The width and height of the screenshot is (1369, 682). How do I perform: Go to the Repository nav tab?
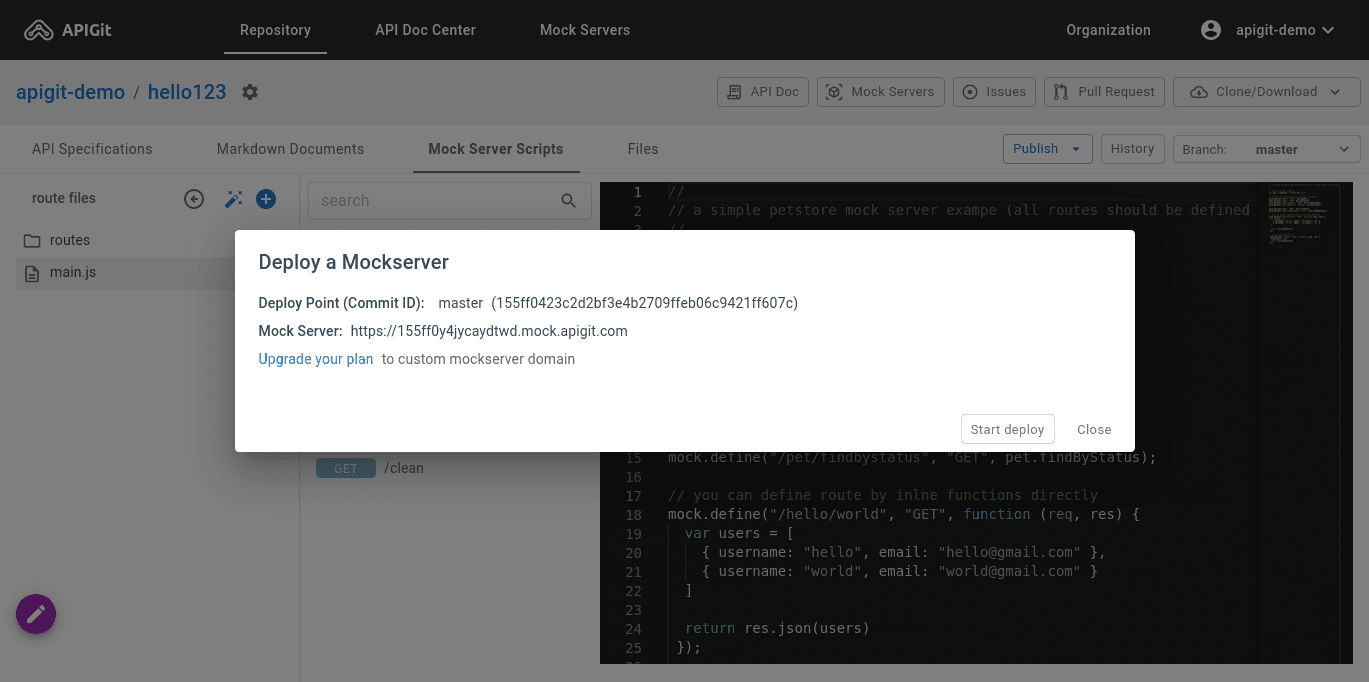275,30
